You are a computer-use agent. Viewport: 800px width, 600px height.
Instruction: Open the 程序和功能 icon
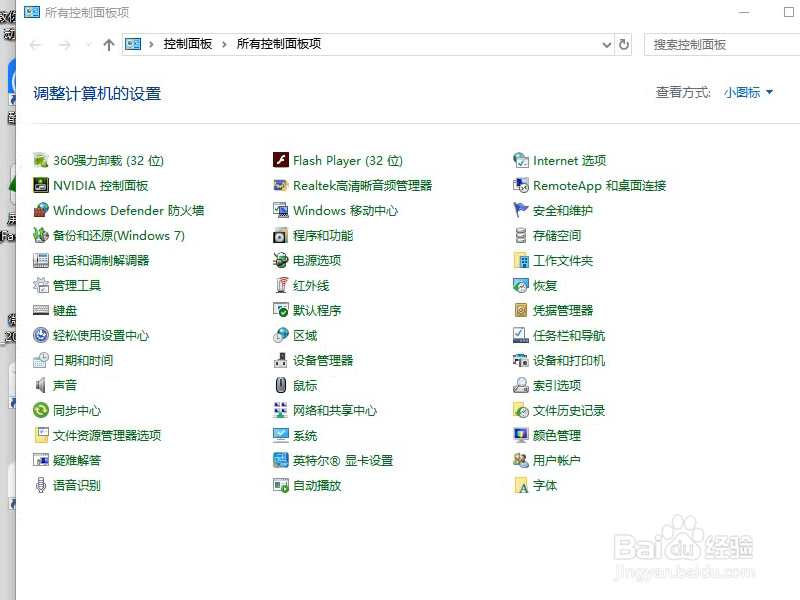click(281, 235)
